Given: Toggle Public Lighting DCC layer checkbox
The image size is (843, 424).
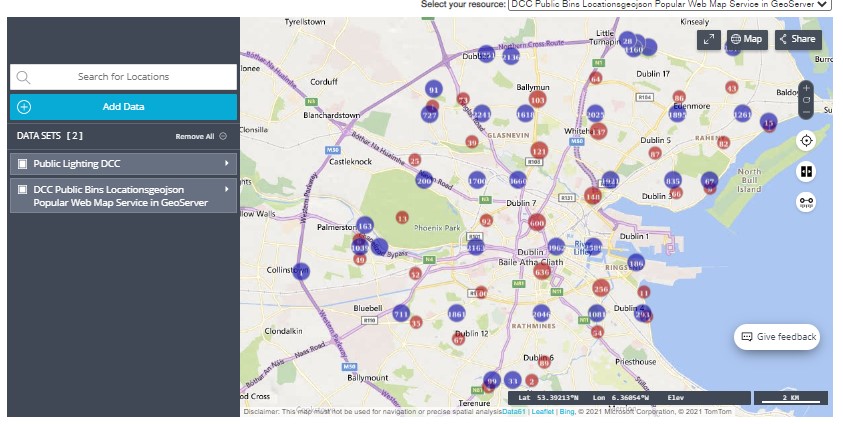Looking at the screenshot, I should pyautogui.click(x=23, y=163).
